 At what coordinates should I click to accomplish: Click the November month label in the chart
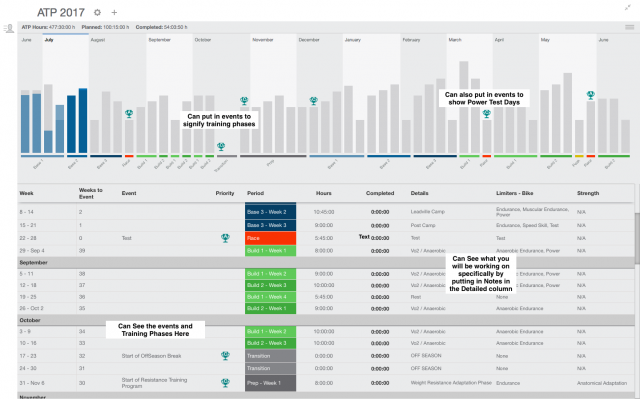[263, 40]
